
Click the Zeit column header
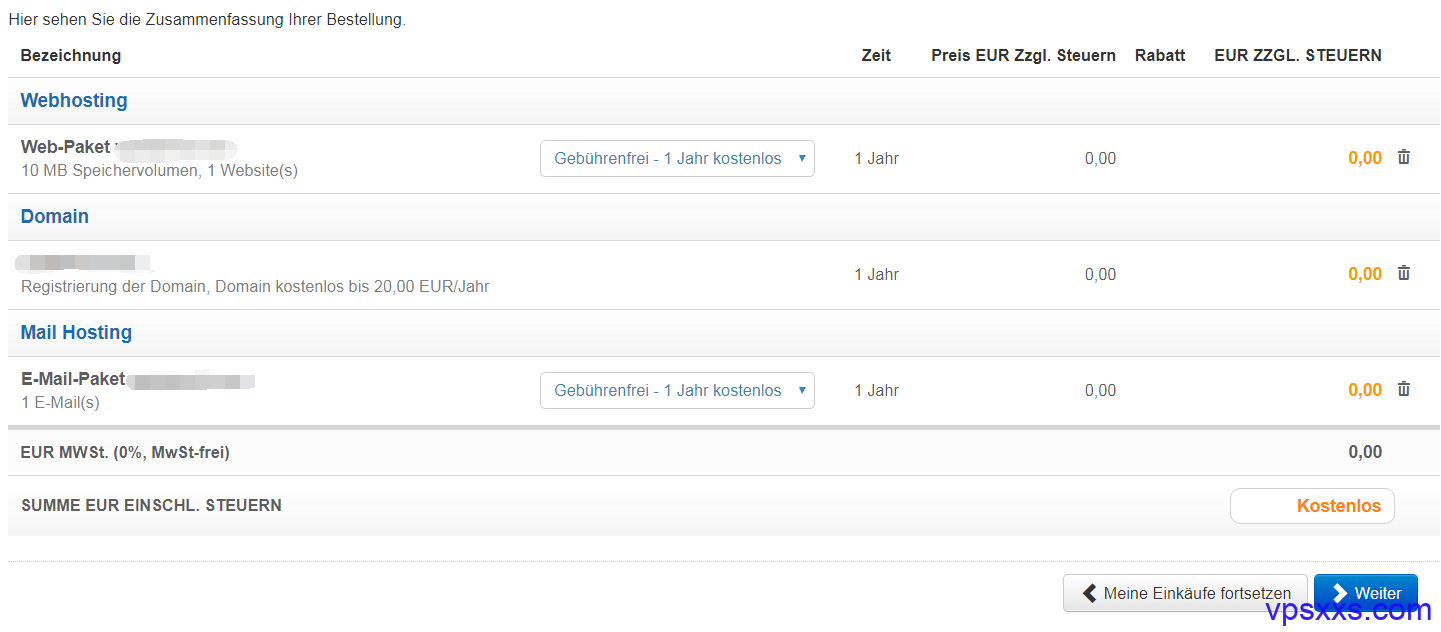[x=876, y=56]
